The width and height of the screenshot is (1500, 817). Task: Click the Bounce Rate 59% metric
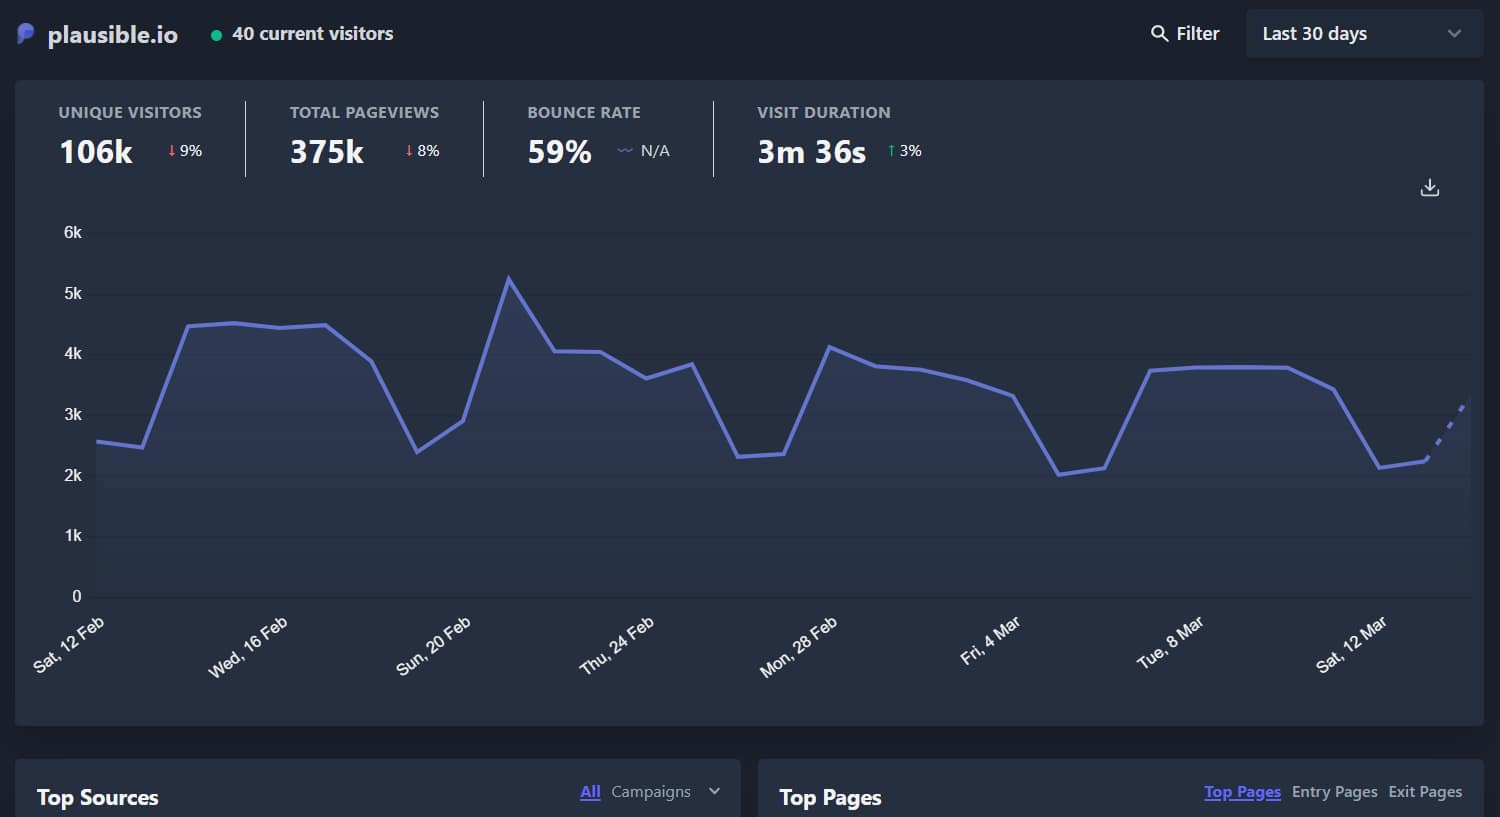pos(559,152)
